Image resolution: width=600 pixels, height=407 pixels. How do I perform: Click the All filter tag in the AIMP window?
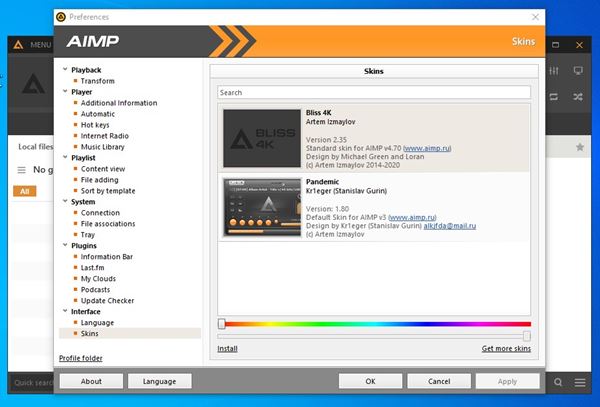(x=24, y=191)
